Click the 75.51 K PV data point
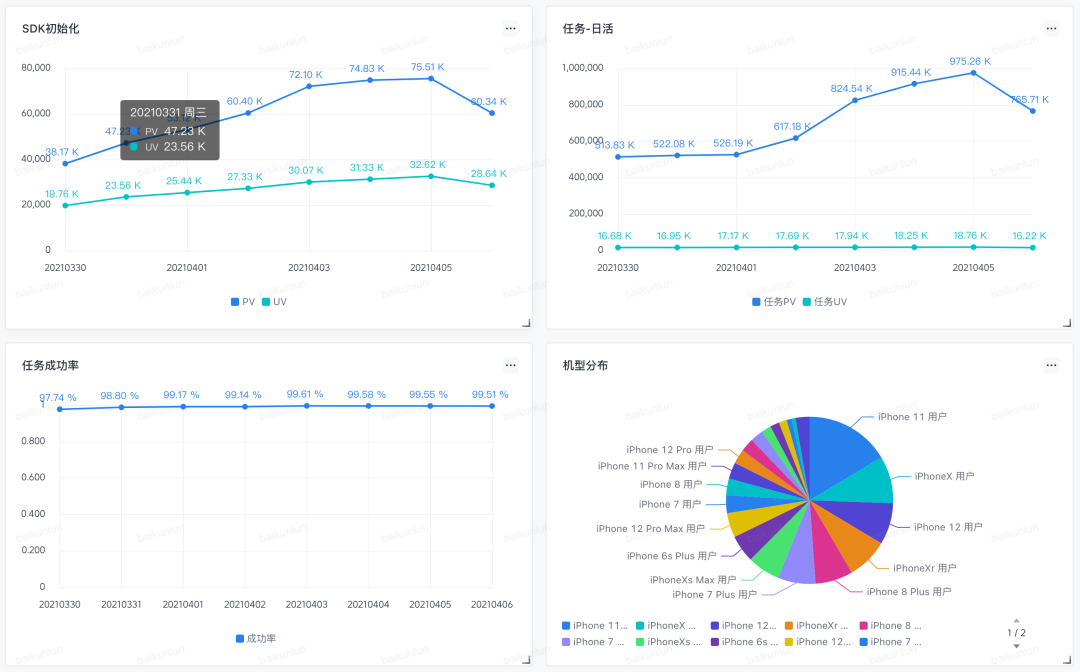 point(431,78)
